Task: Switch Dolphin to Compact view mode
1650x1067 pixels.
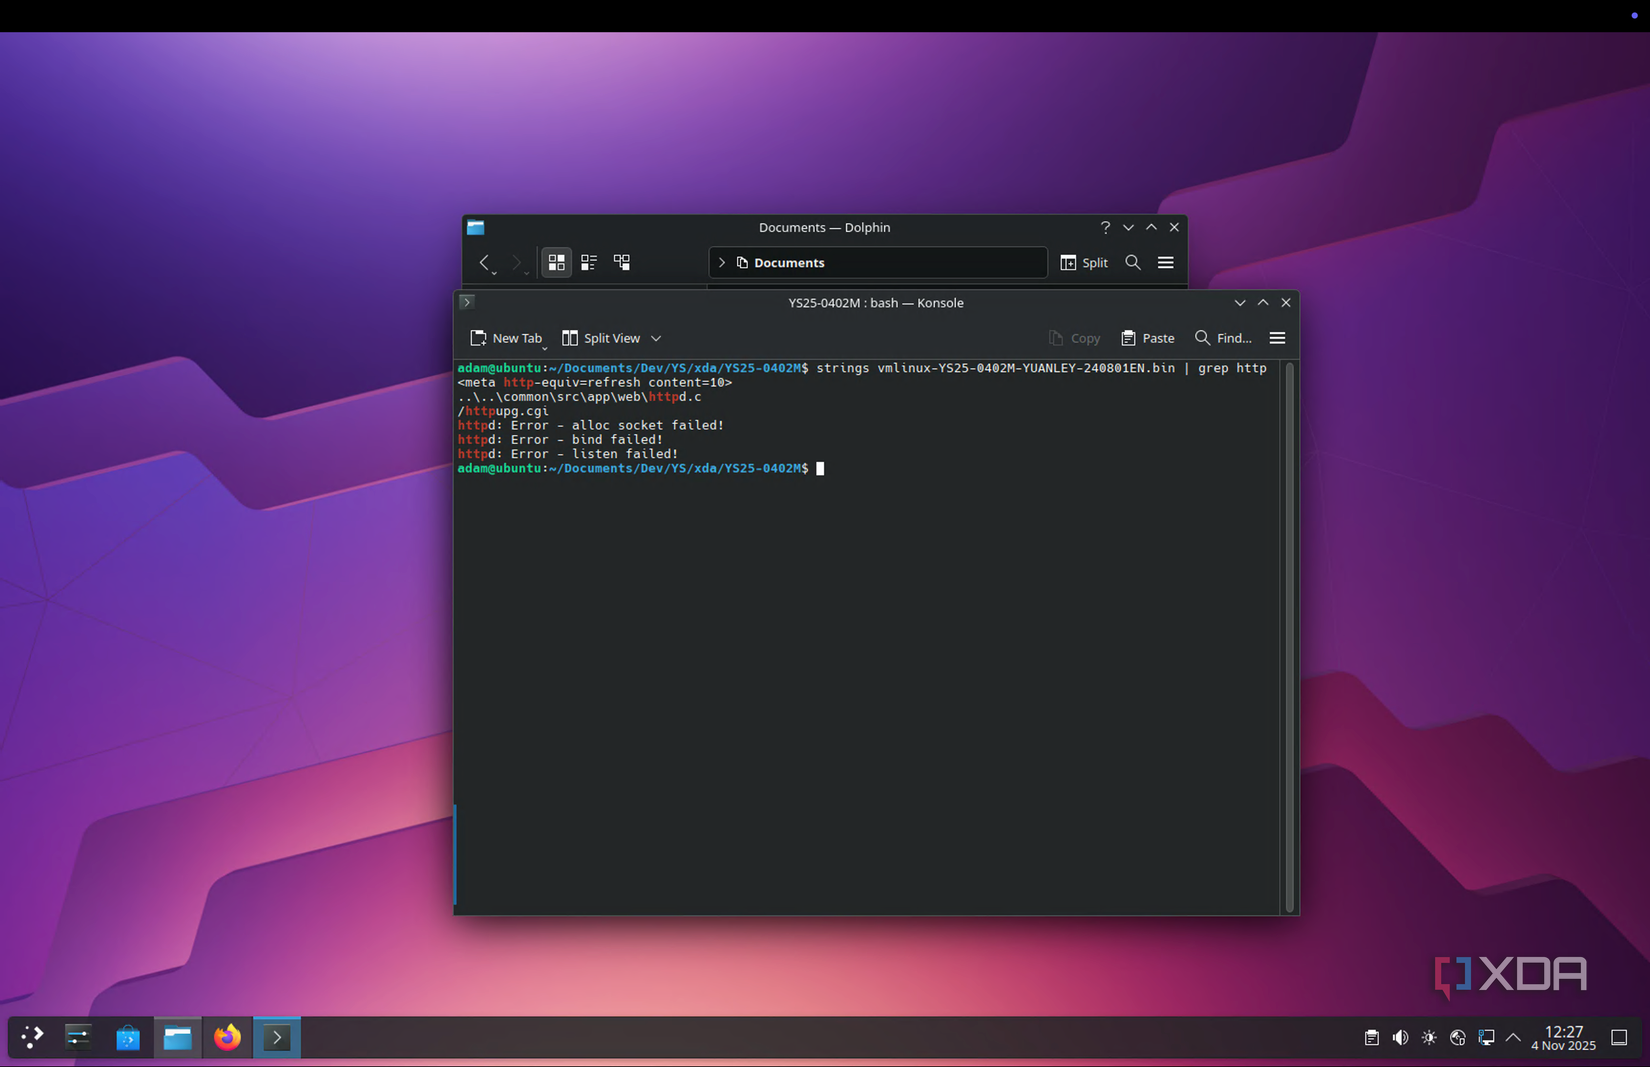Action: tap(589, 262)
